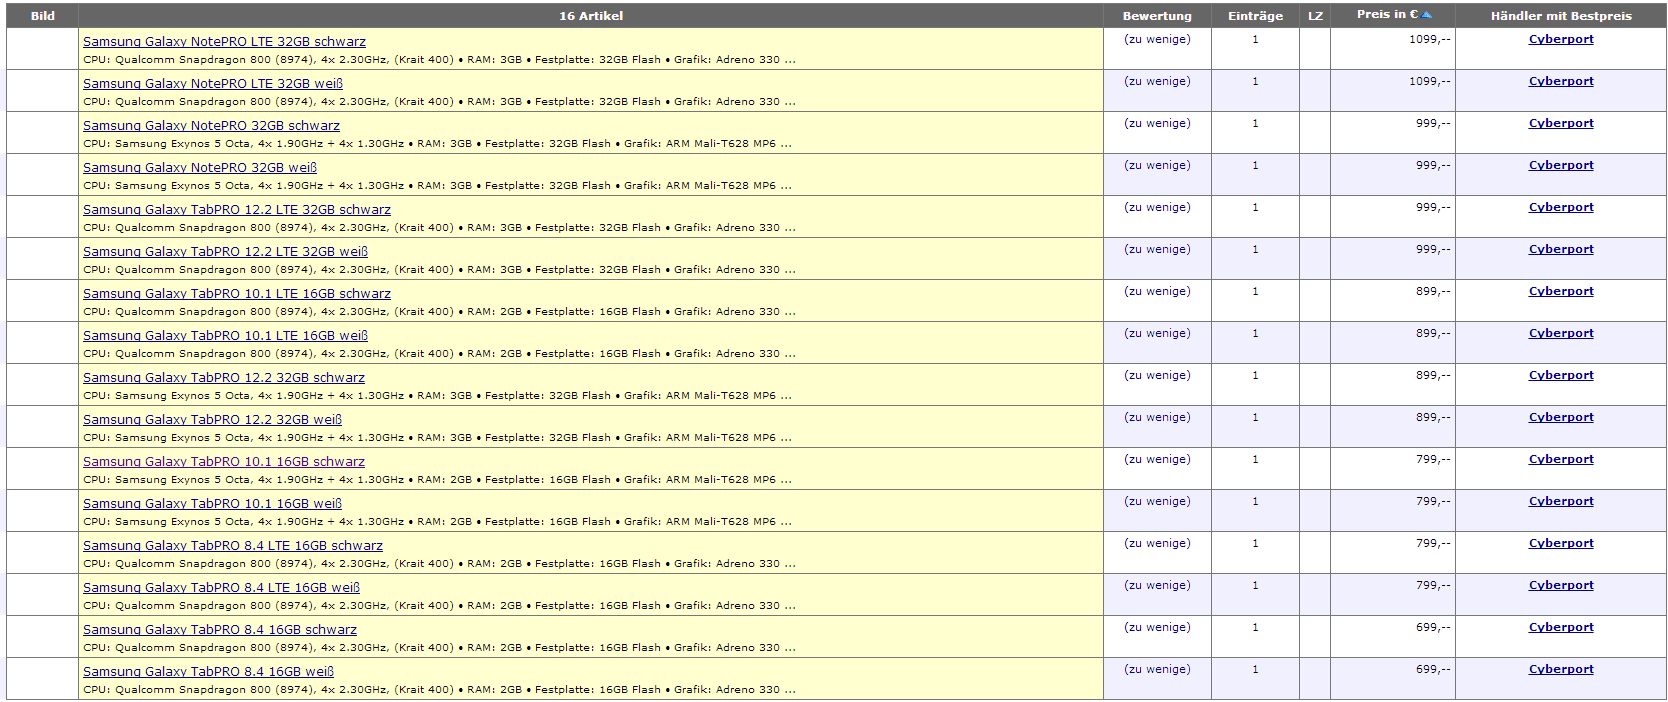Screen dimensions: 1668x702
Task: Click the Preis in € column header text
Action: [1387, 14]
